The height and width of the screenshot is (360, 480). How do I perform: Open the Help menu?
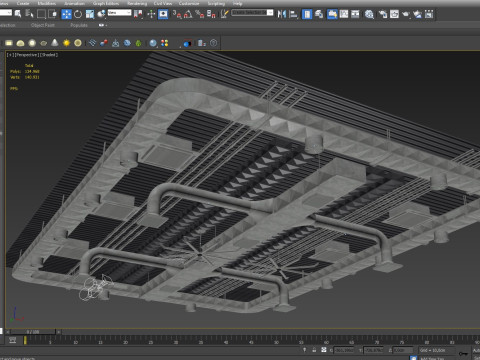point(237,3)
